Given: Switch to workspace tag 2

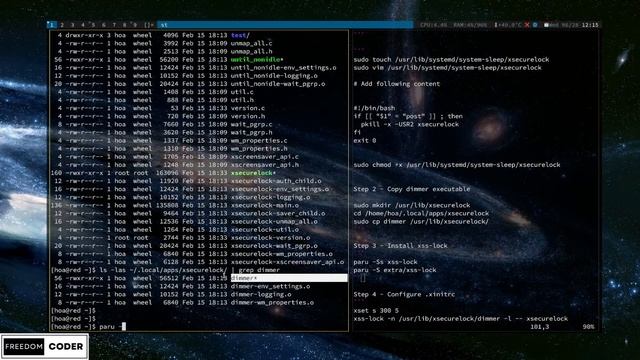Looking at the screenshot, I should (62, 25).
